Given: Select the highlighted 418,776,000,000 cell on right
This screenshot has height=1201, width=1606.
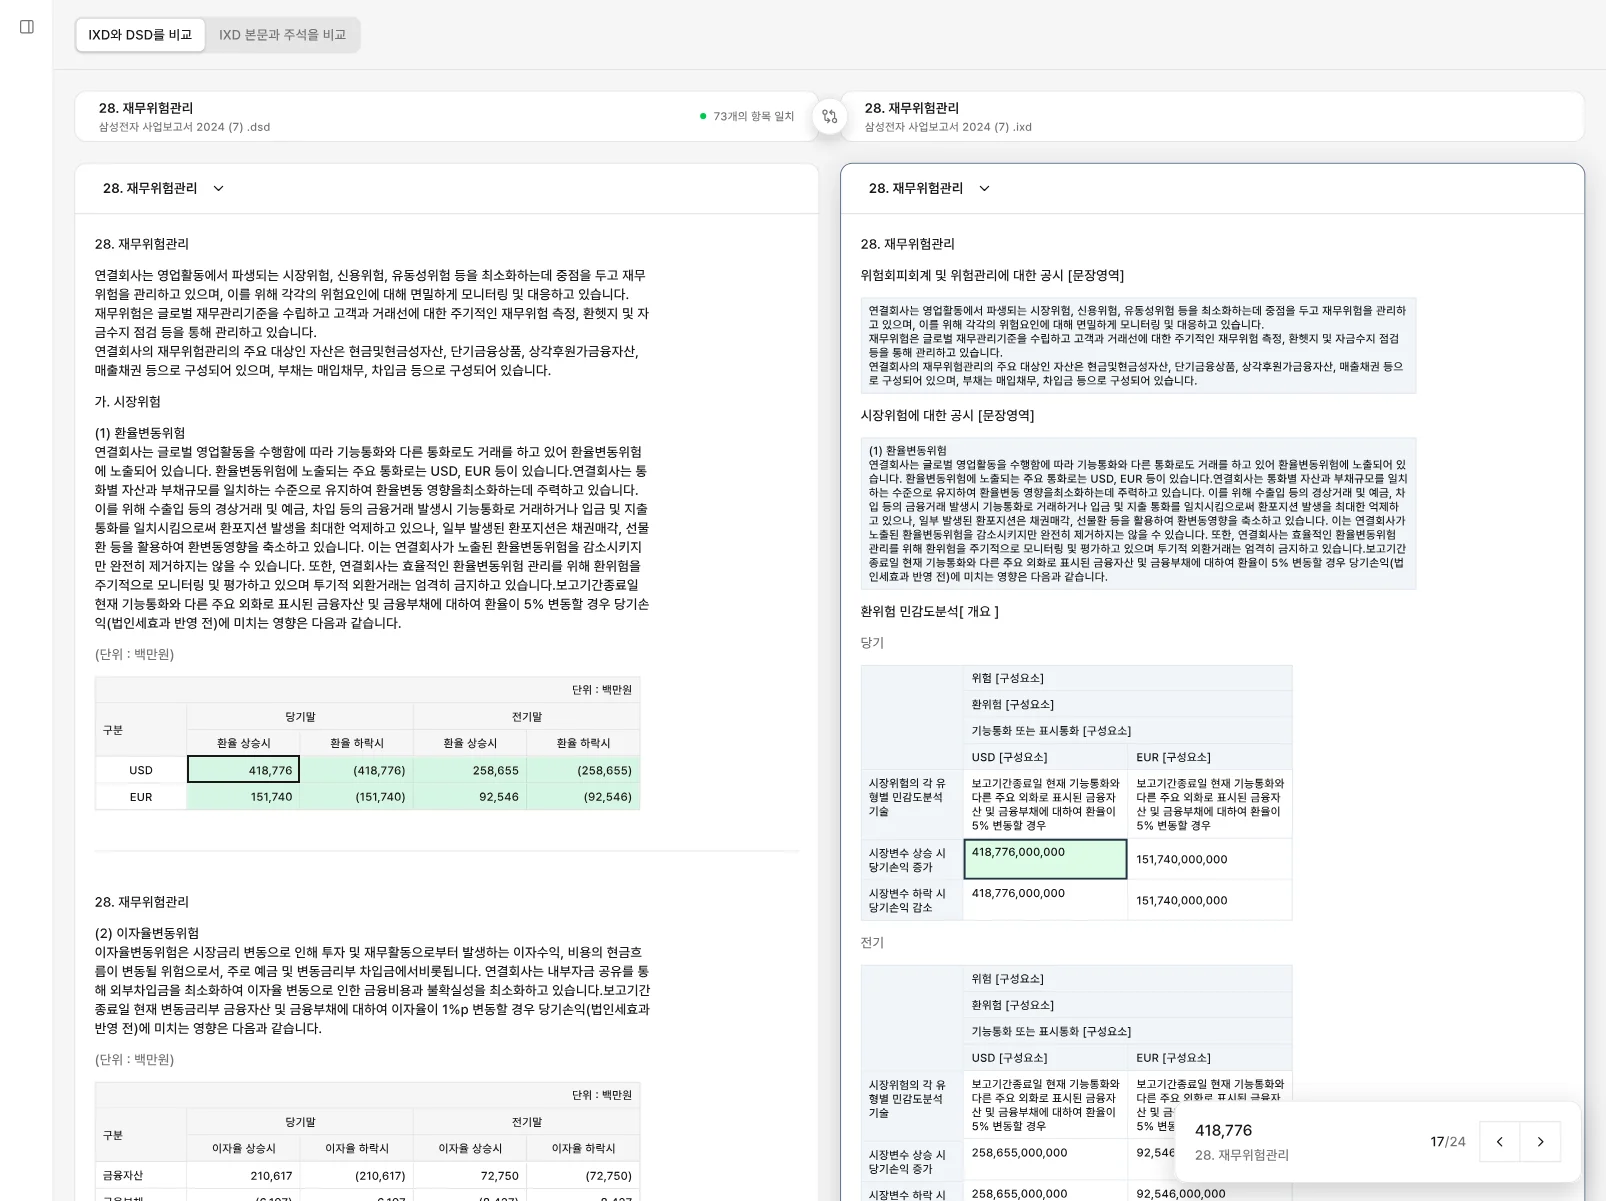Looking at the screenshot, I should click(1045, 859).
